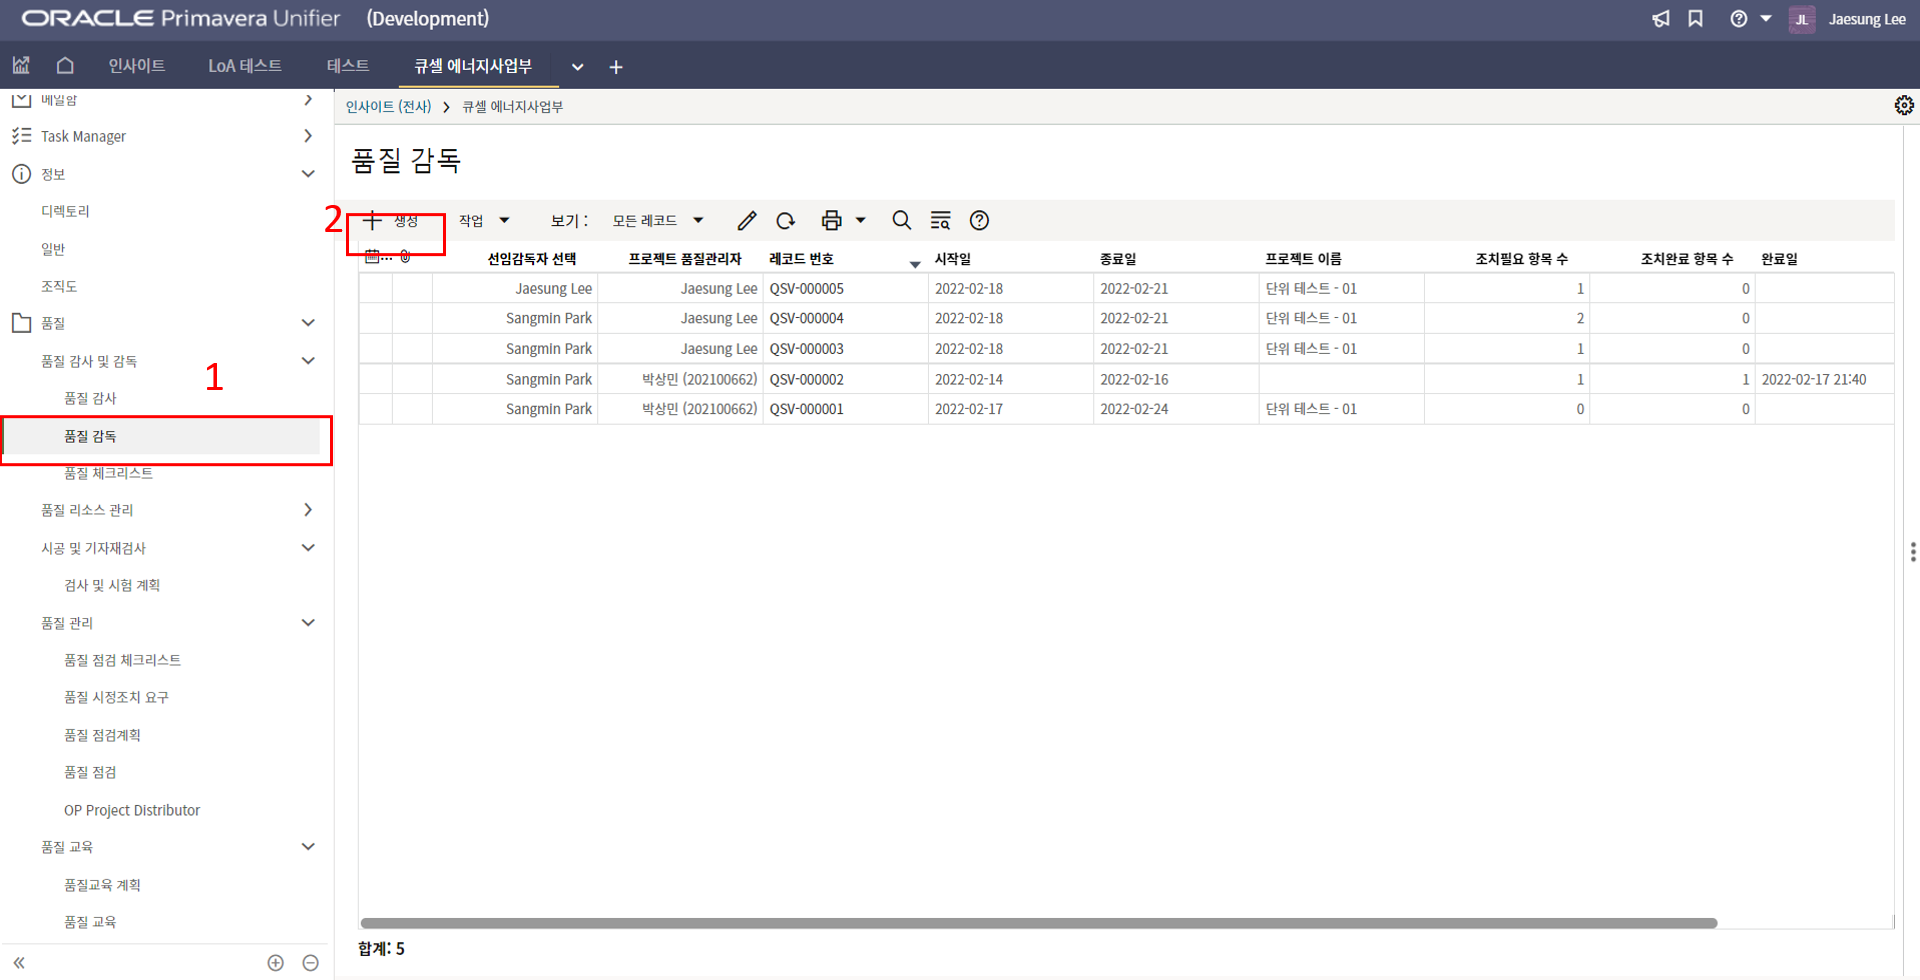This screenshot has width=1920, height=980.
Task: Follow the 인사이트 (전사) breadcrumb link
Action: click(x=388, y=107)
